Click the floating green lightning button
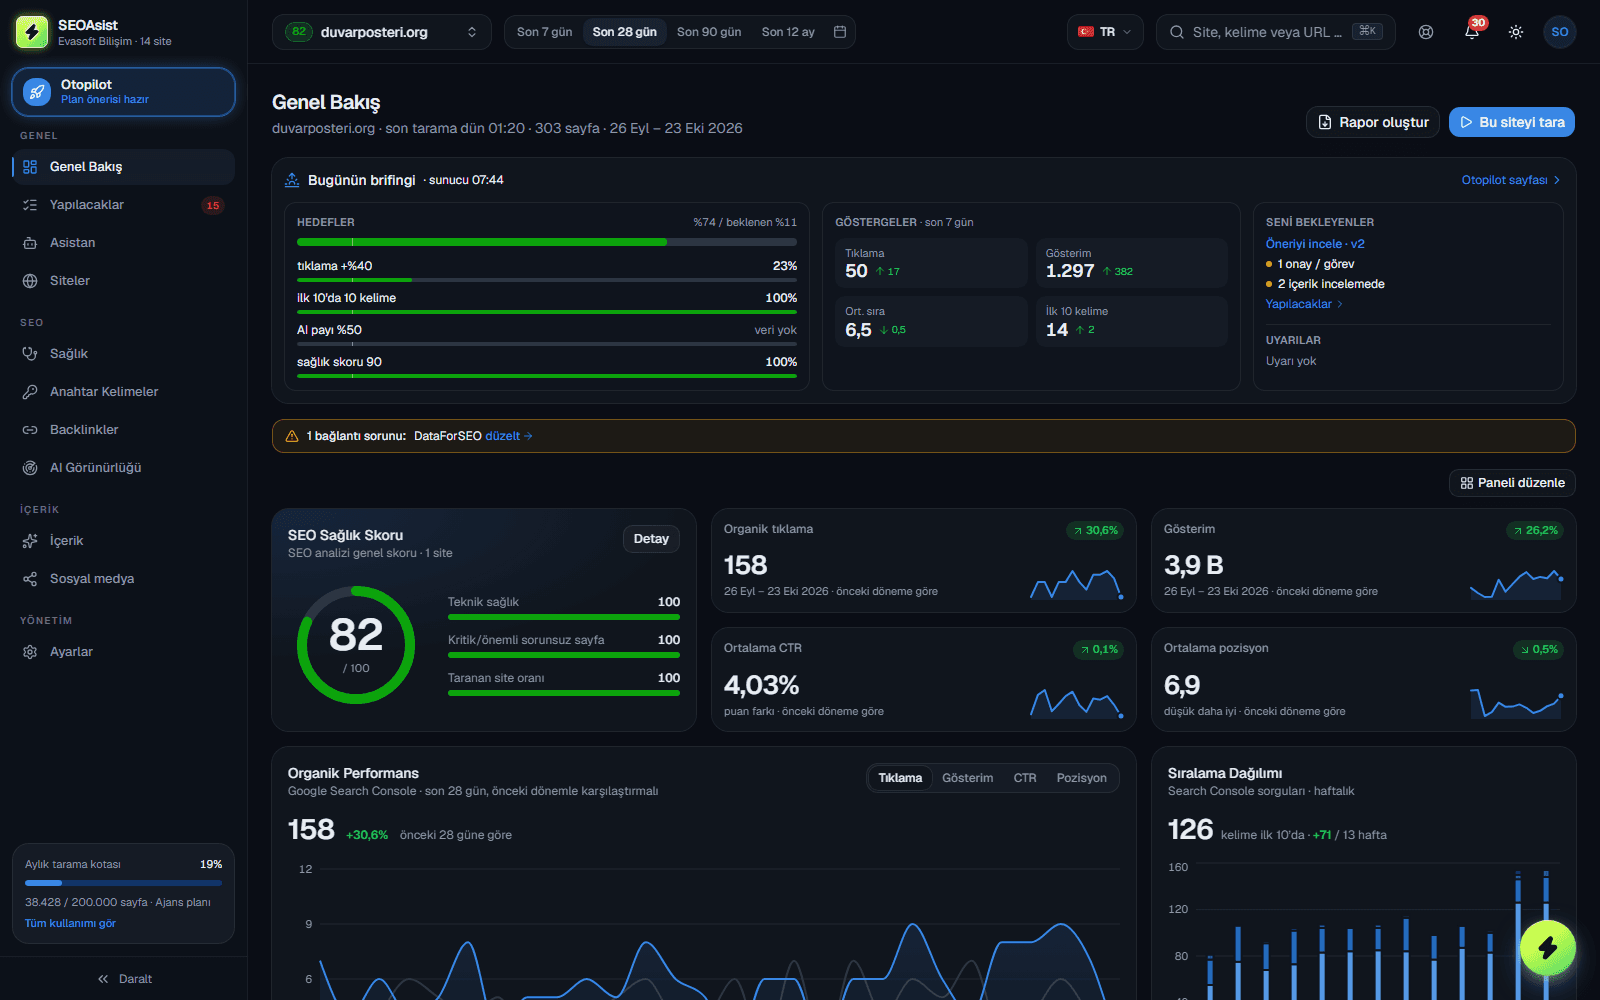The height and width of the screenshot is (1000, 1600). [1547, 948]
